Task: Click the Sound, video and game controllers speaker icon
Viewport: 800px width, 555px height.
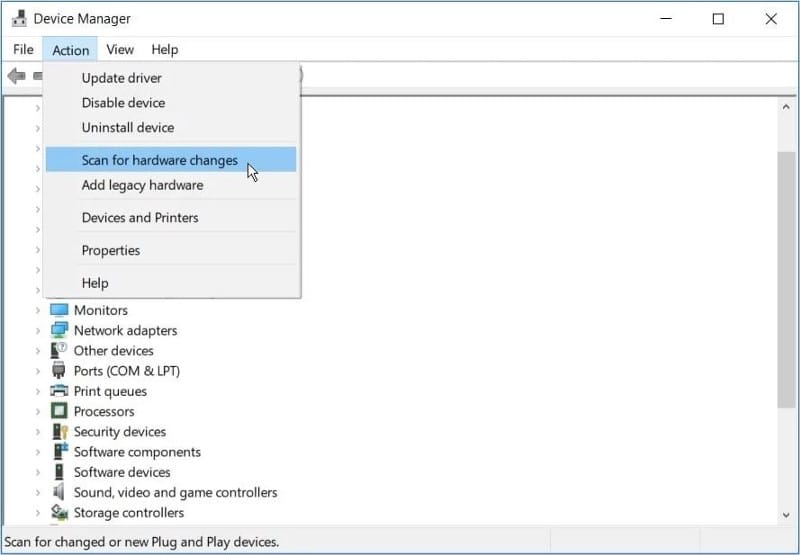Action: tap(59, 492)
